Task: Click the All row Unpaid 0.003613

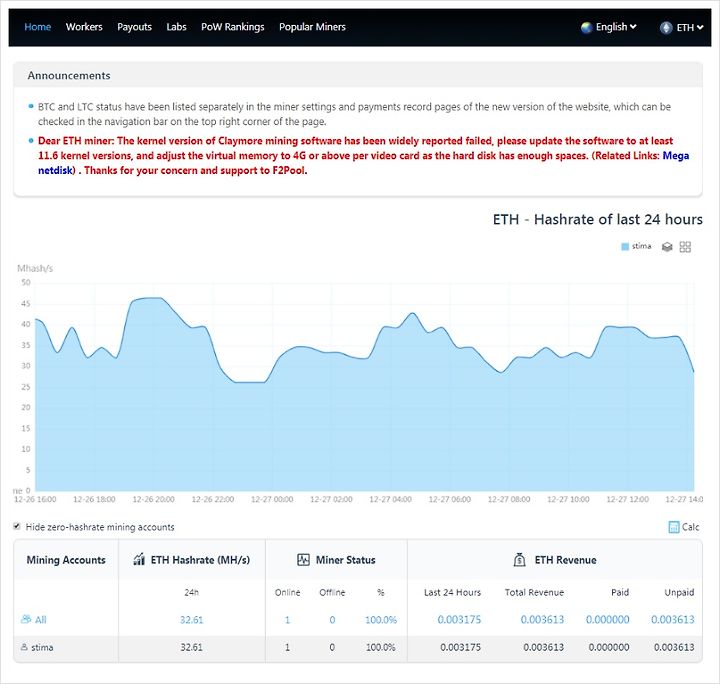Action: pyautogui.click(x=673, y=620)
